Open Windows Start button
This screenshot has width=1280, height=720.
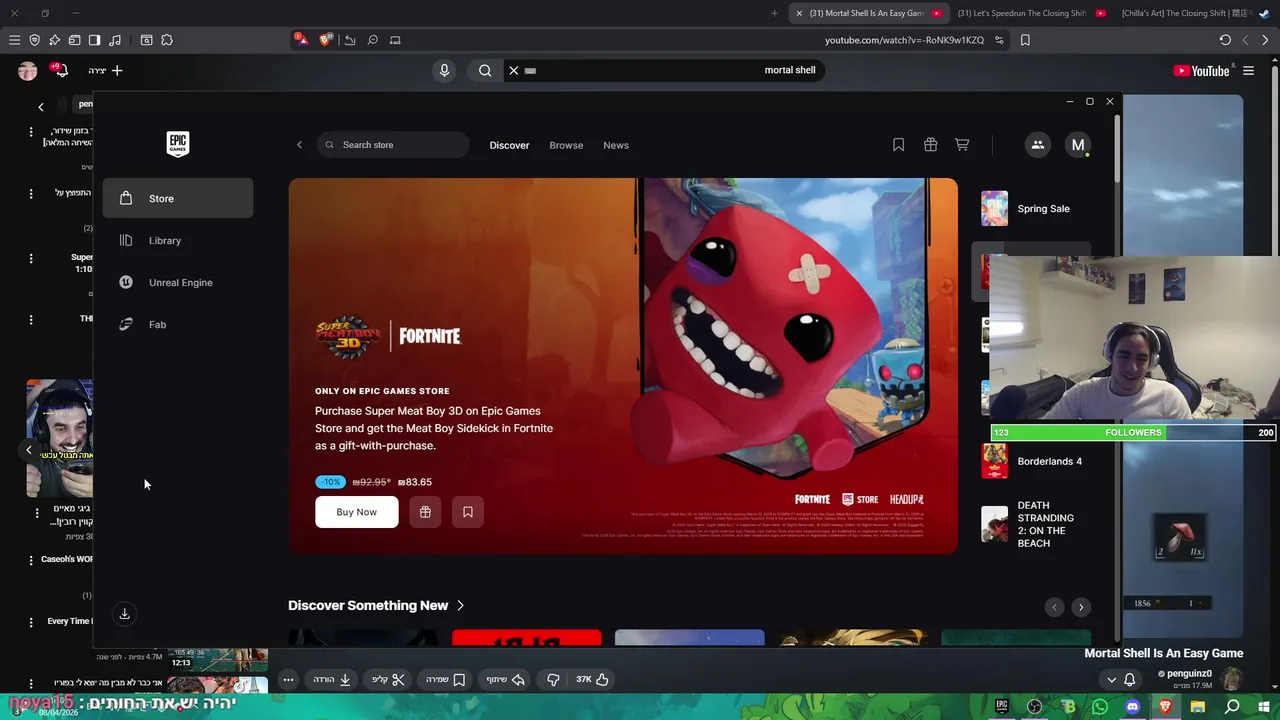[x=1264, y=707]
